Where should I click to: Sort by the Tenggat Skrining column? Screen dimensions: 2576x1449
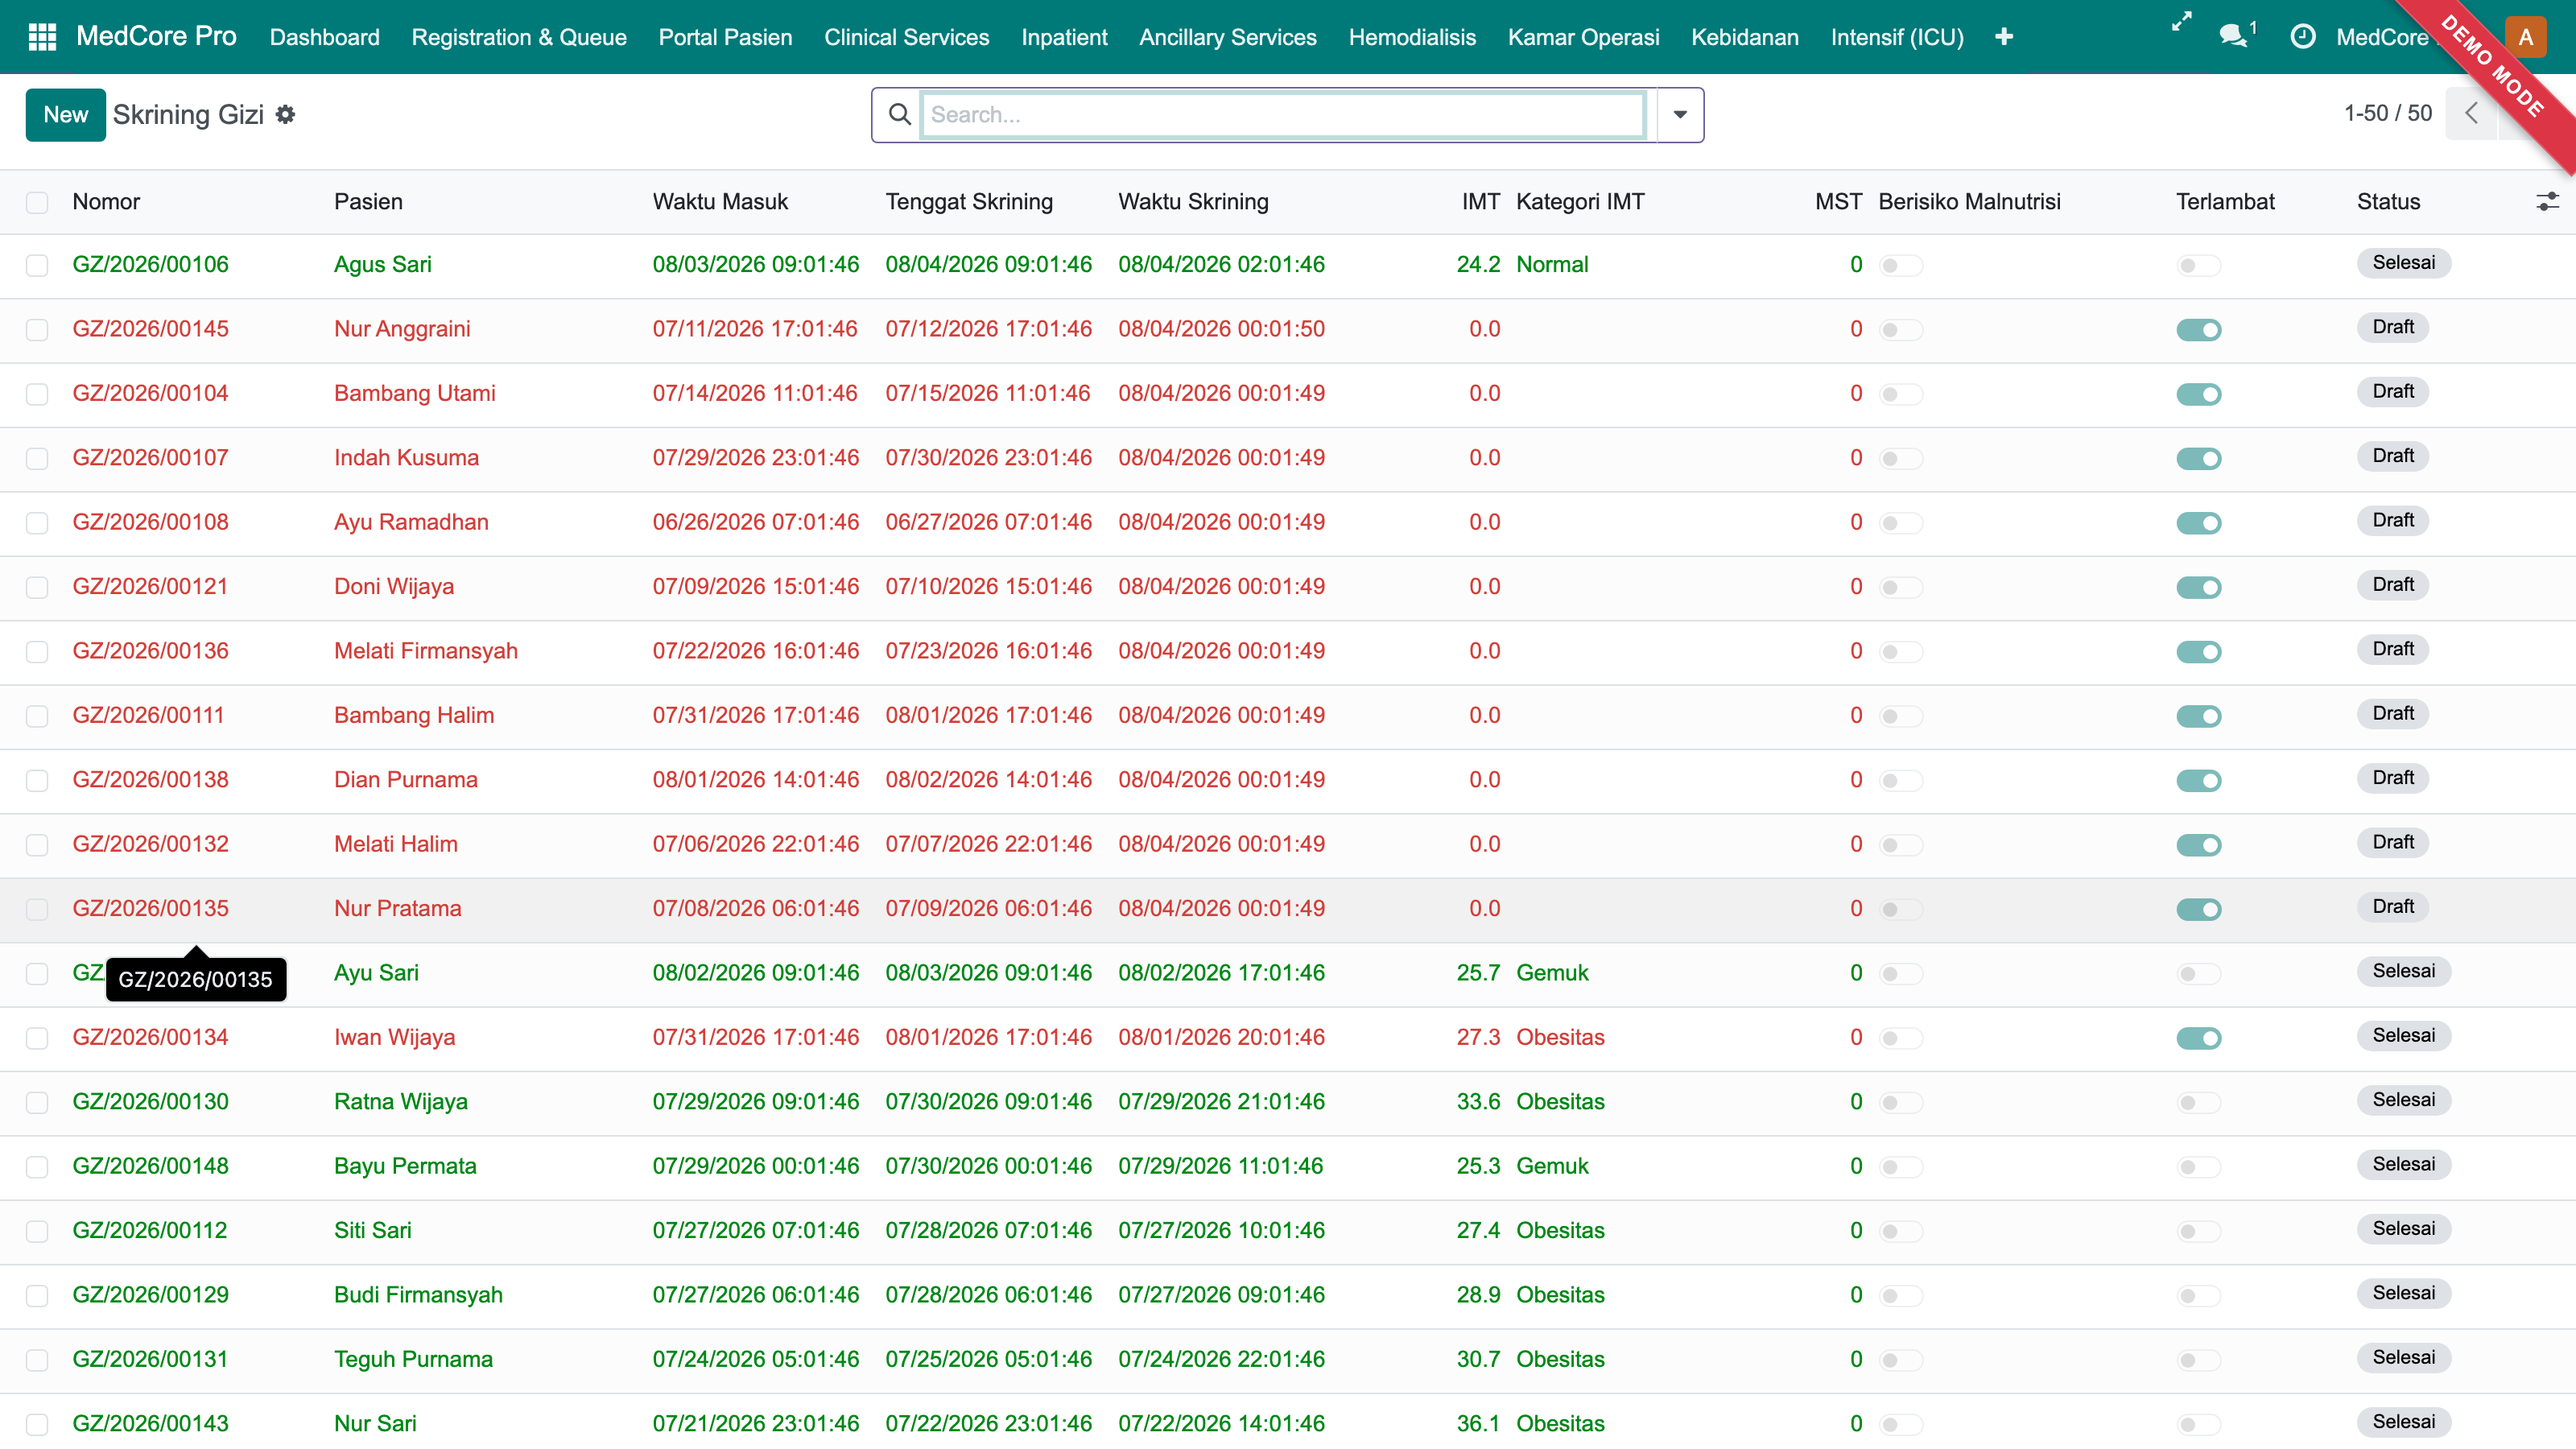[x=969, y=202]
